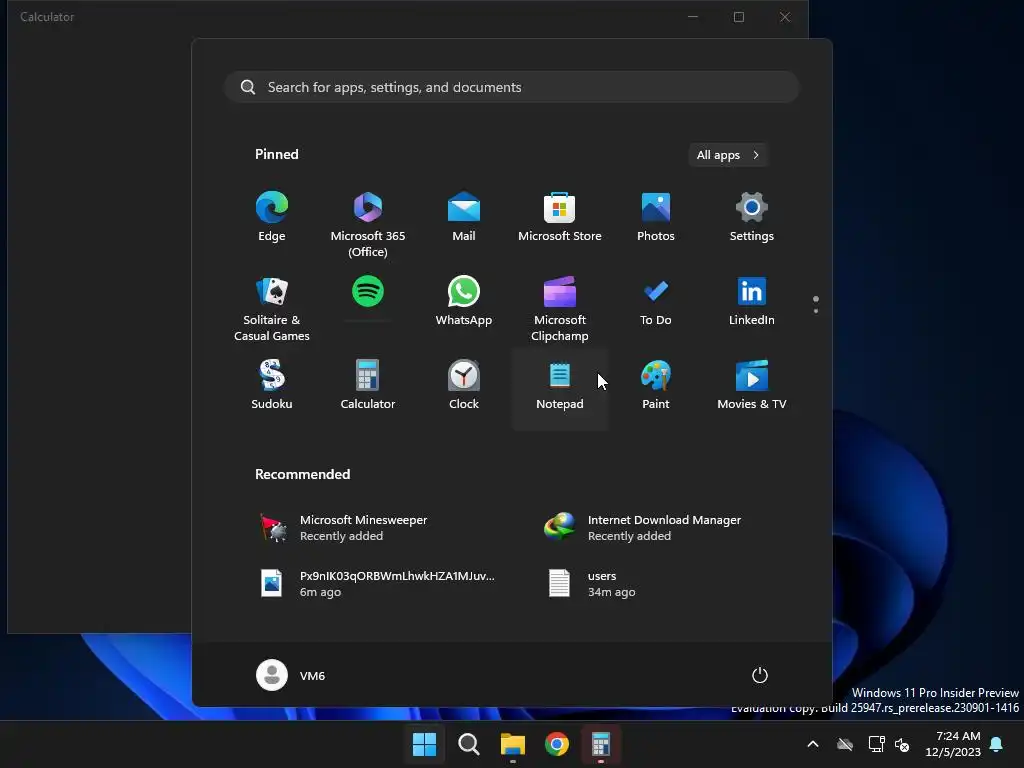1024x768 pixels.
Task: Open the To Do app
Action: point(656,302)
